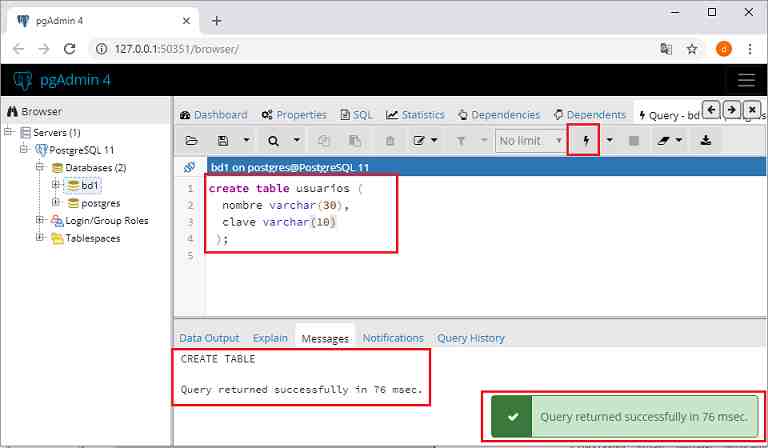Viewport: 768px width, 448px height.
Task: Open the Dashboard tab
Action: pos(214,115)
